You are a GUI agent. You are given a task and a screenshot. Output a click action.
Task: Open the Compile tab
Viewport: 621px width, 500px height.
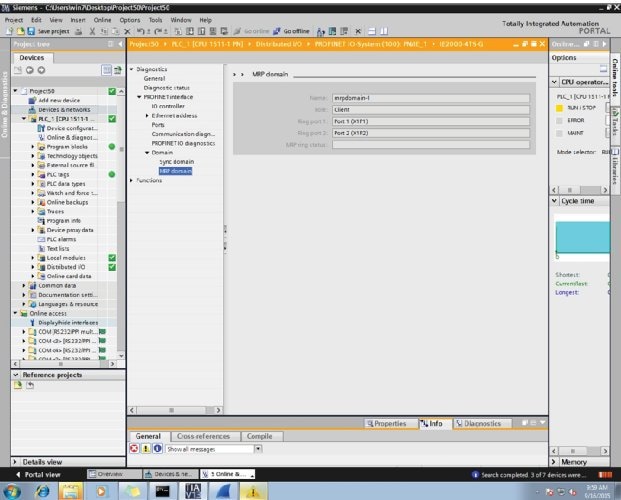pos(259,436)
